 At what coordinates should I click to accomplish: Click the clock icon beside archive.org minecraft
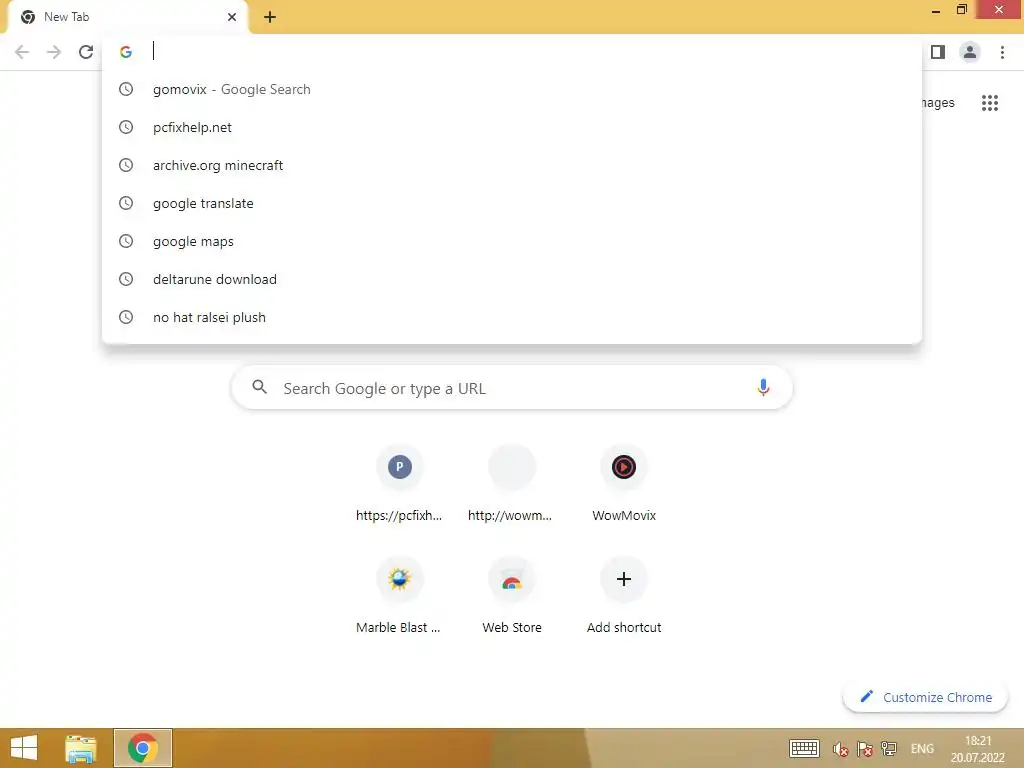tap(126, 165)
